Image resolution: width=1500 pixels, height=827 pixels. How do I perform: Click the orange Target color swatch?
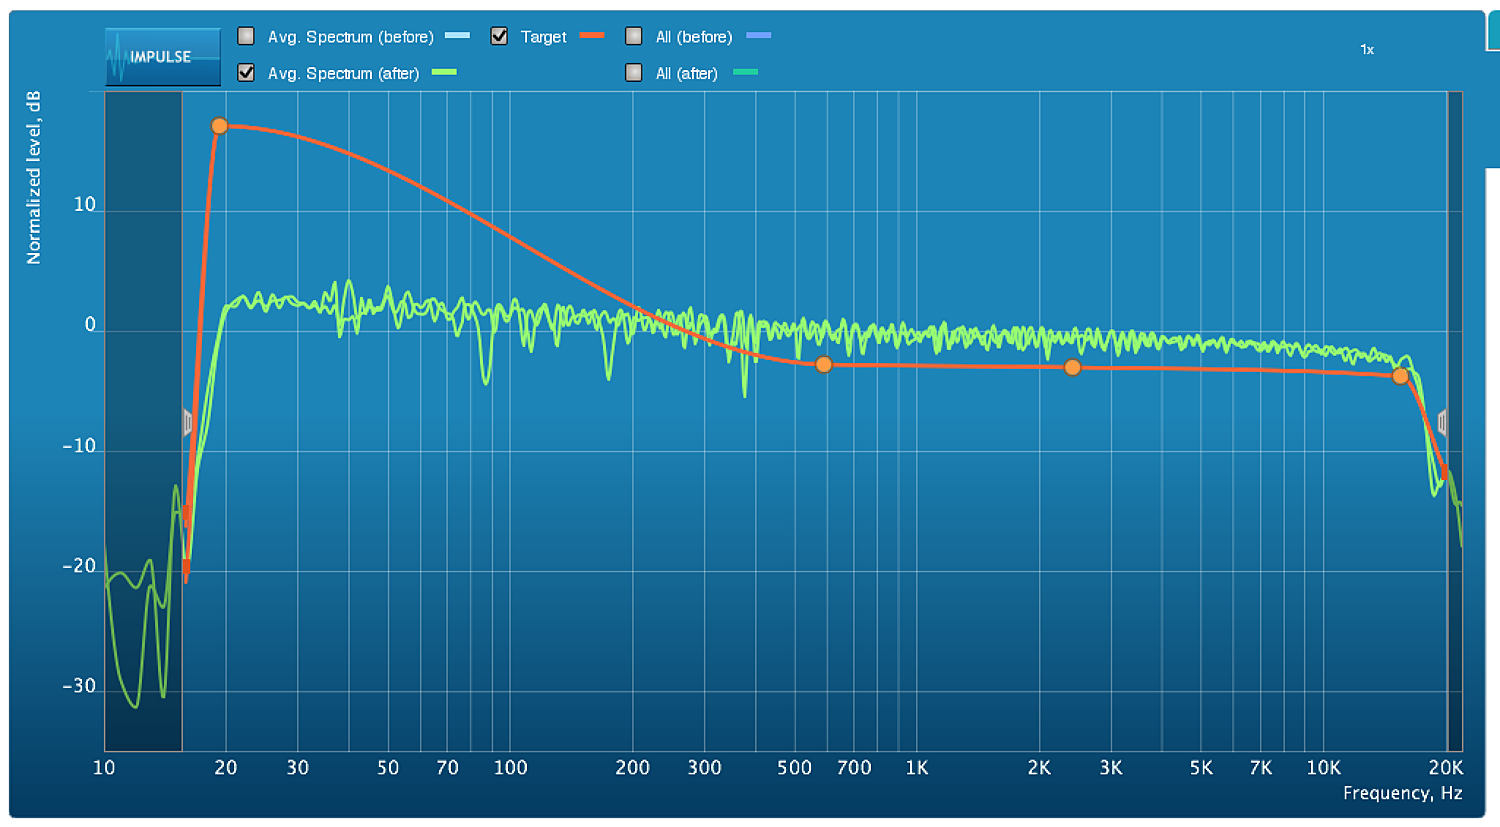point(592,36)
